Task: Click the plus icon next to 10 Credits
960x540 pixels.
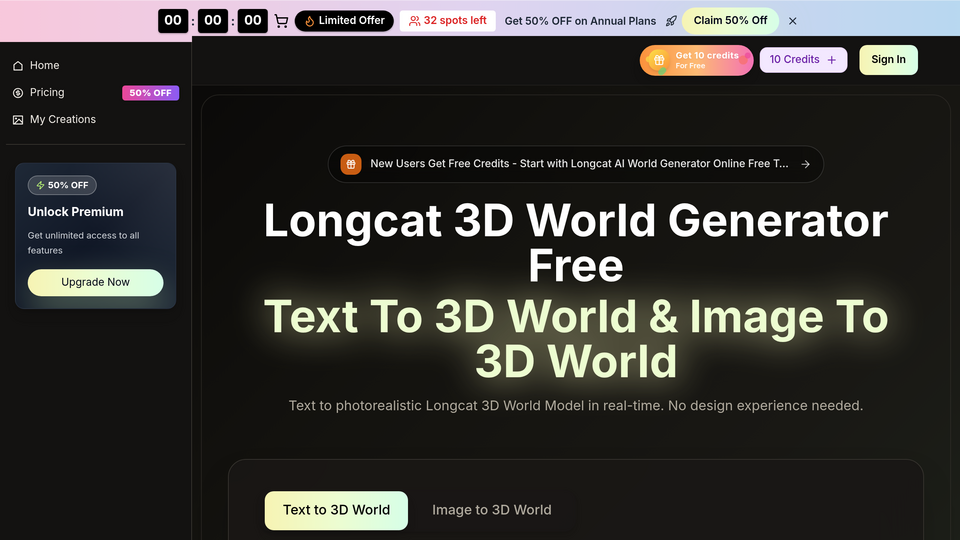Action: pos(831,60)
